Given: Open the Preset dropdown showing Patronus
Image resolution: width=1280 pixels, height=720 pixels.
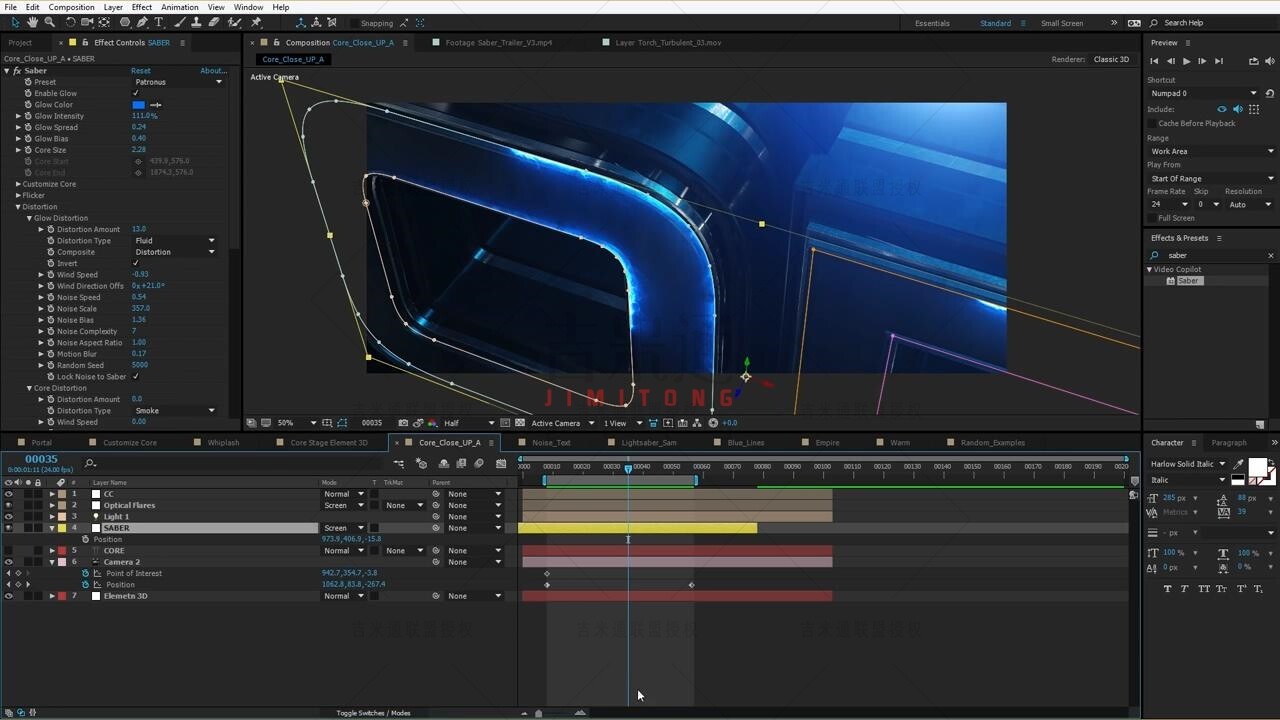Looking at the screenshot, I should [178, 82].
